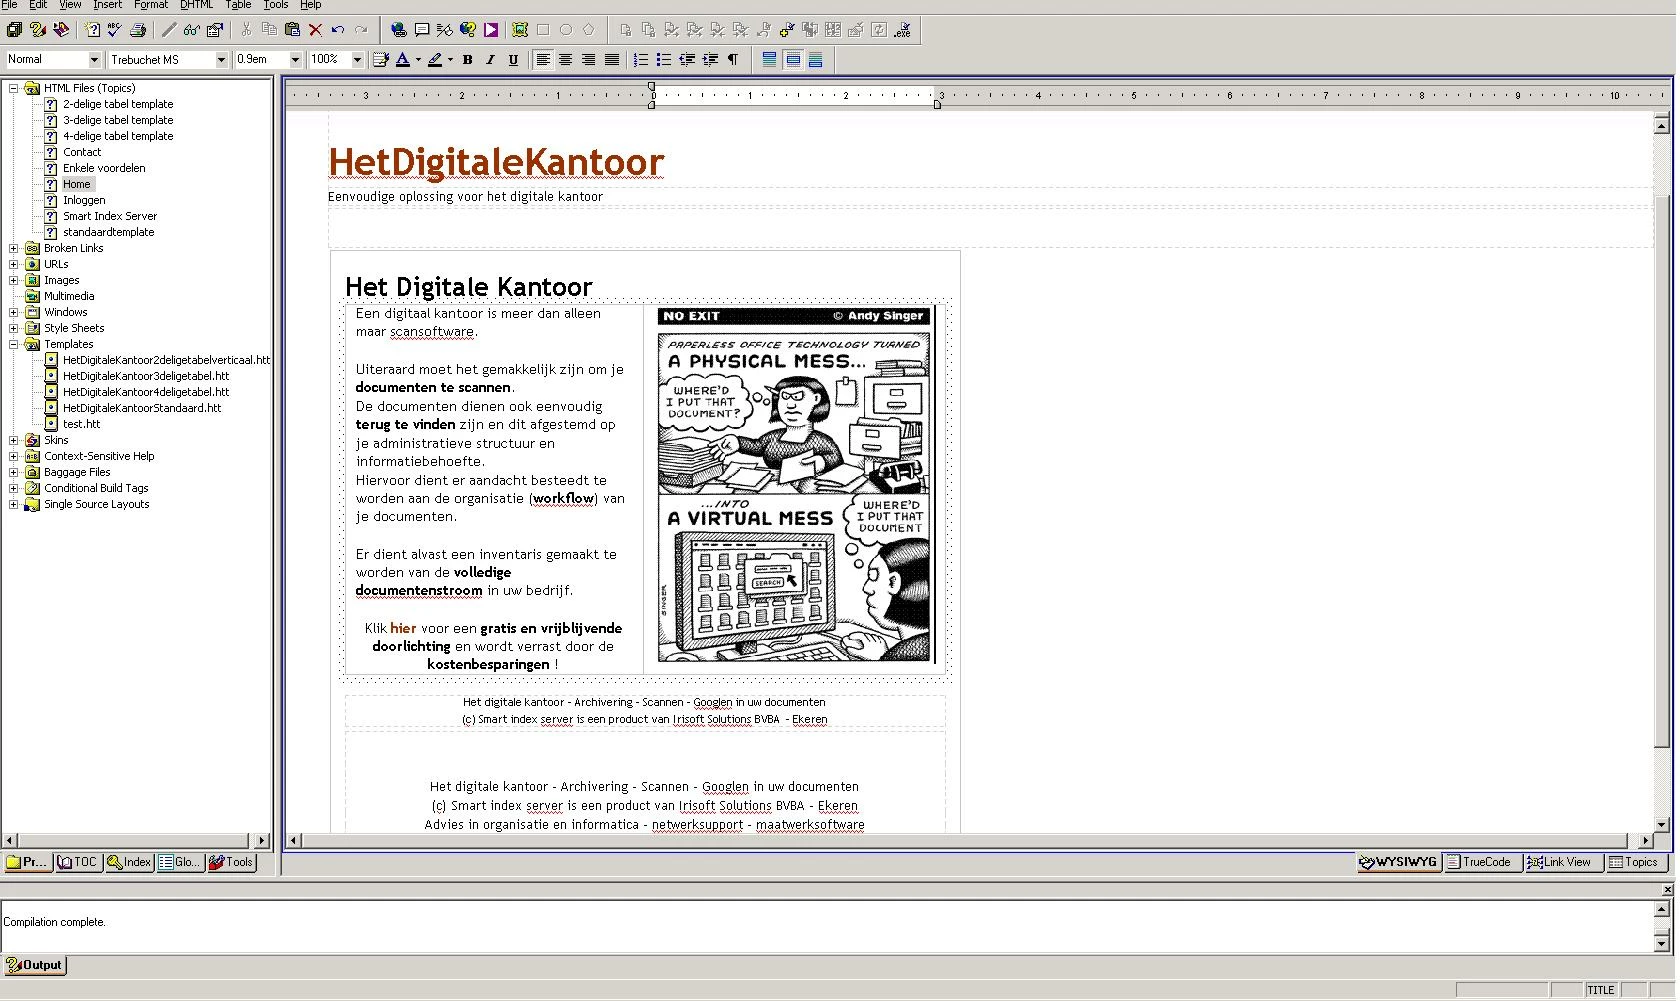Align paragraph left
Viewport: 1680px width, 1001px height.
(x=543, y=60)
